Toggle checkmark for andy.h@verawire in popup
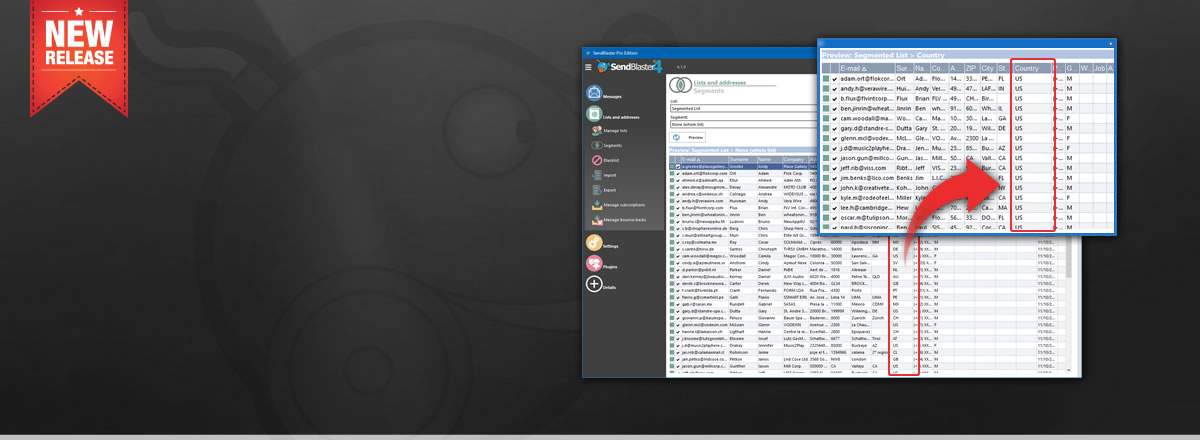 [834, 88]
